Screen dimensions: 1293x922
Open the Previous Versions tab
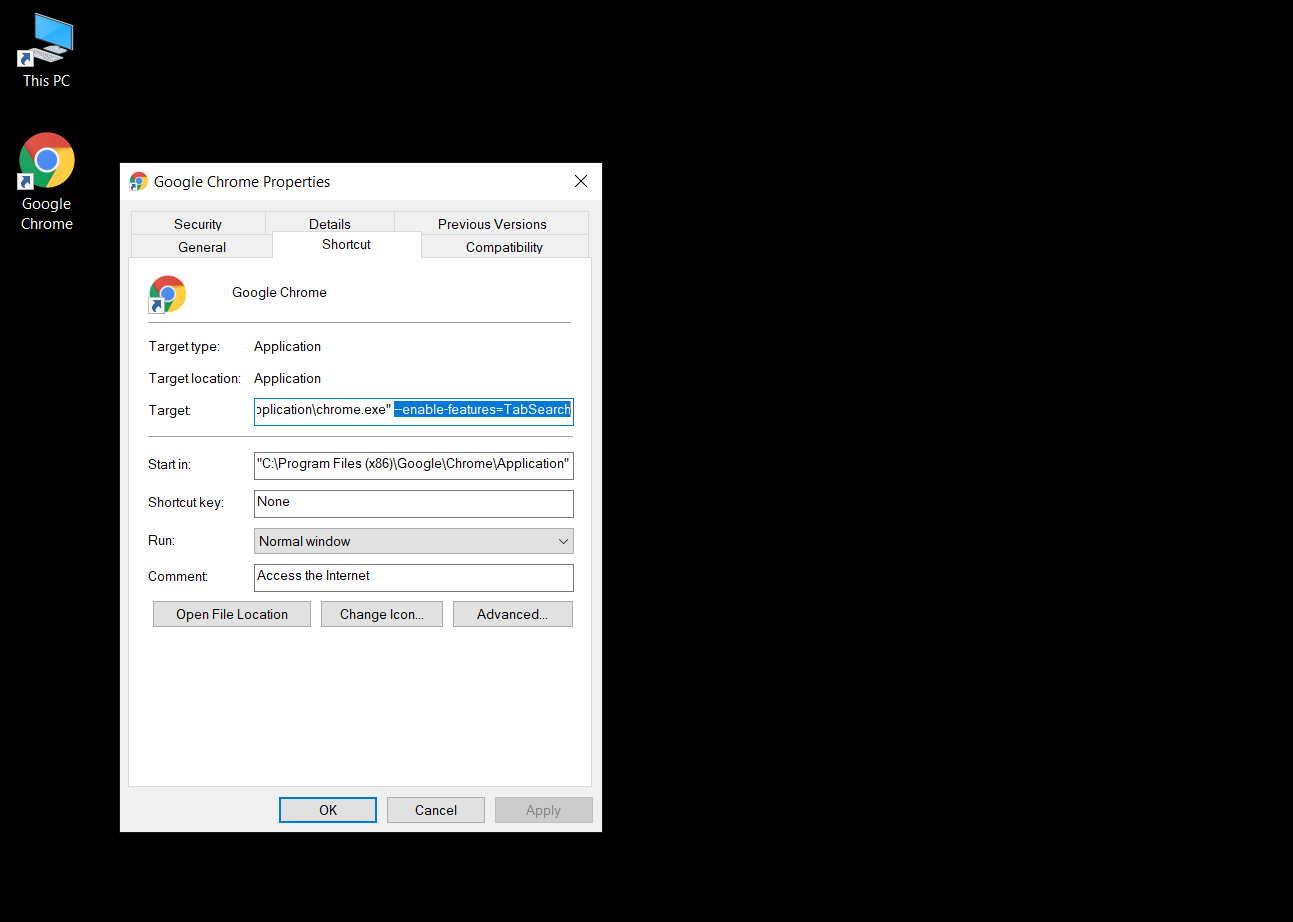(491, 223)
